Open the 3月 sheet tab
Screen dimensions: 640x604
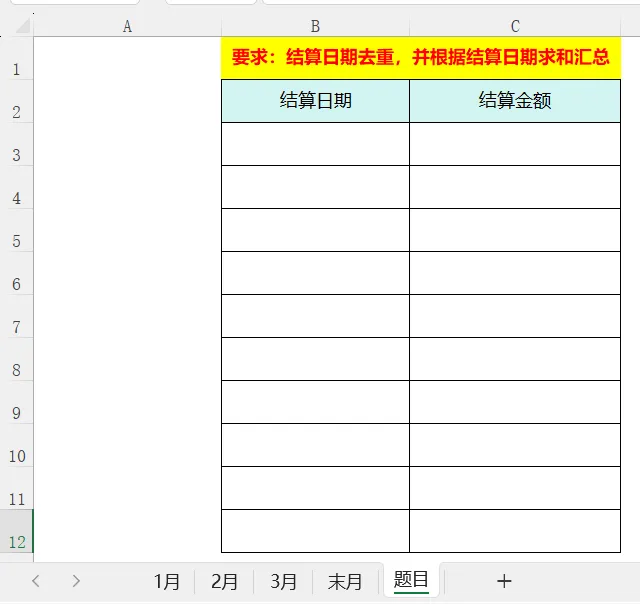click(283, 582)
